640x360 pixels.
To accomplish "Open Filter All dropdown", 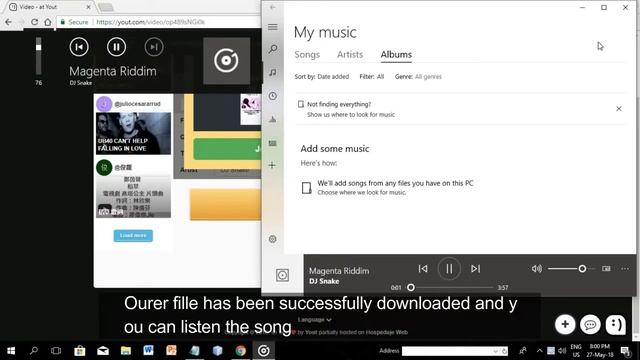I will click(371, 77).
